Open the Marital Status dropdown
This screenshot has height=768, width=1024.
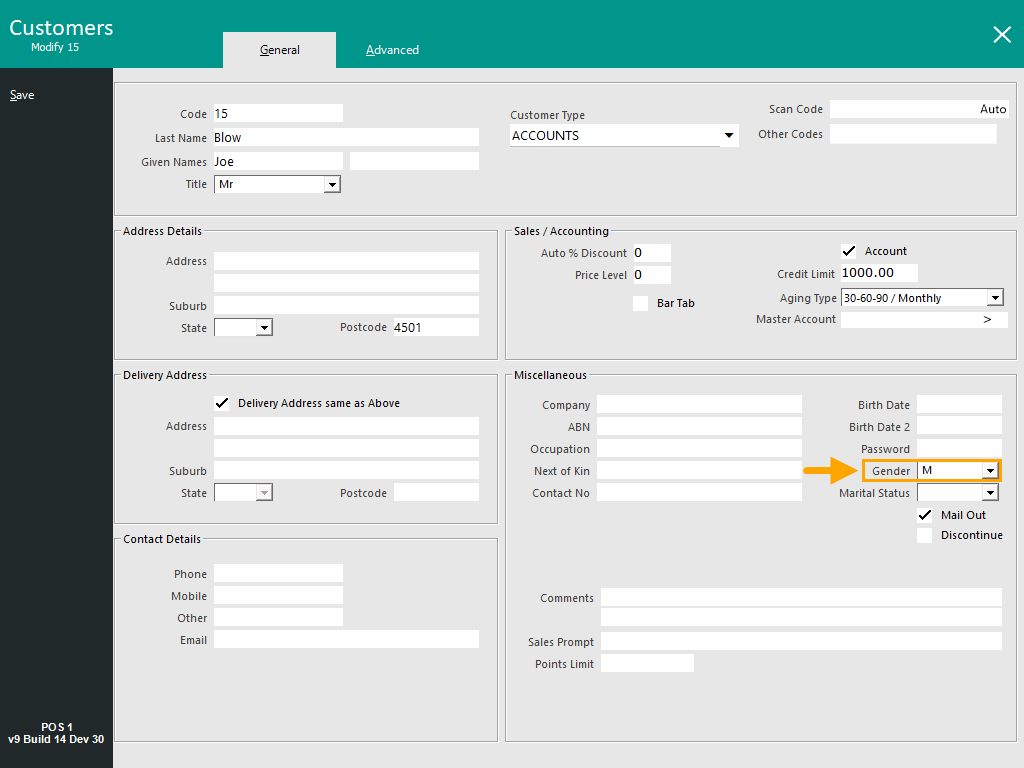(x=990, y=493)
